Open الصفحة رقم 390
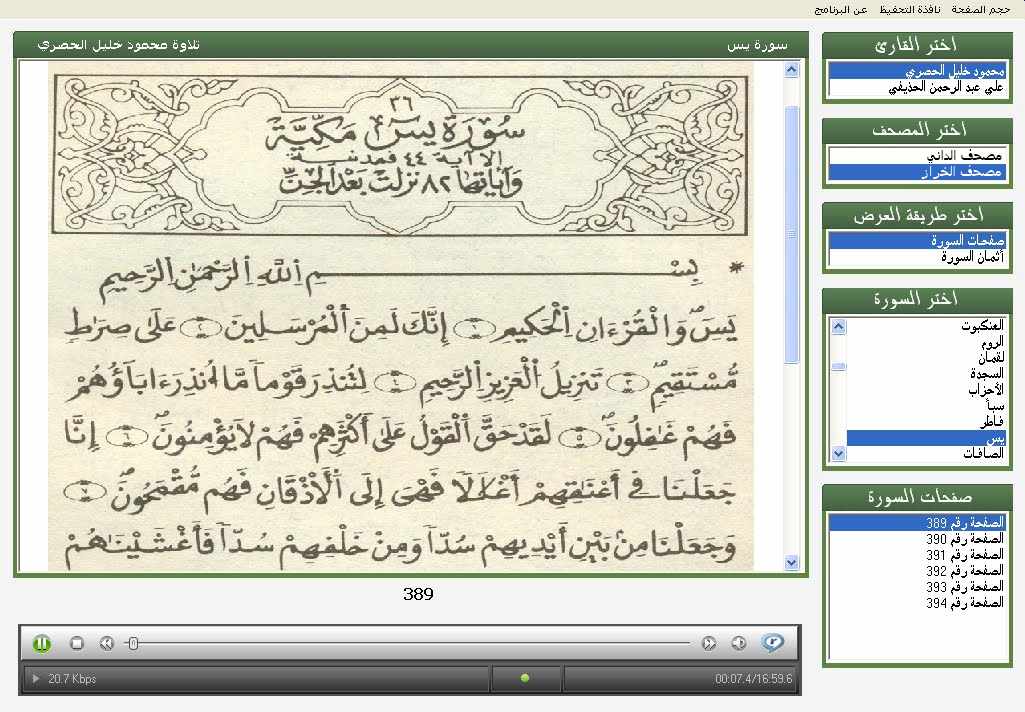This screenshot has height=712, width=1025. (917, 539)
